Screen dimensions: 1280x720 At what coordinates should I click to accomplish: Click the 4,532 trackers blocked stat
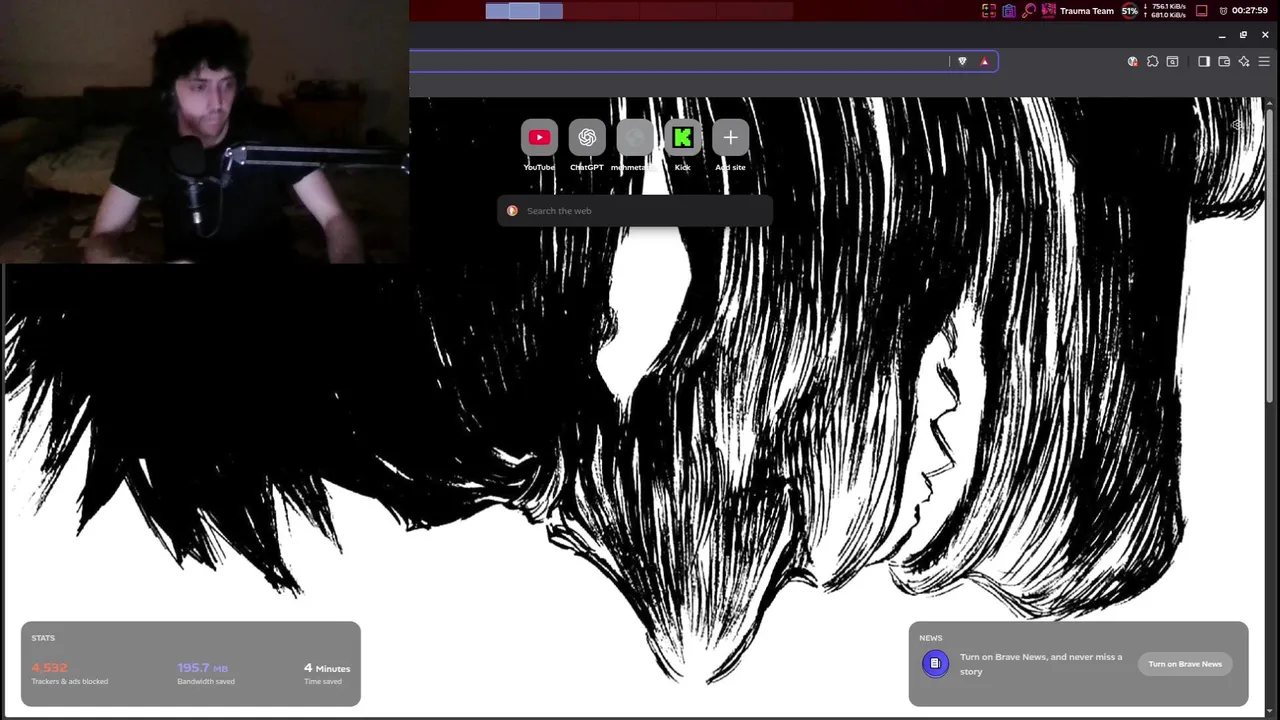pyautogui.click(x=69, y=673)
